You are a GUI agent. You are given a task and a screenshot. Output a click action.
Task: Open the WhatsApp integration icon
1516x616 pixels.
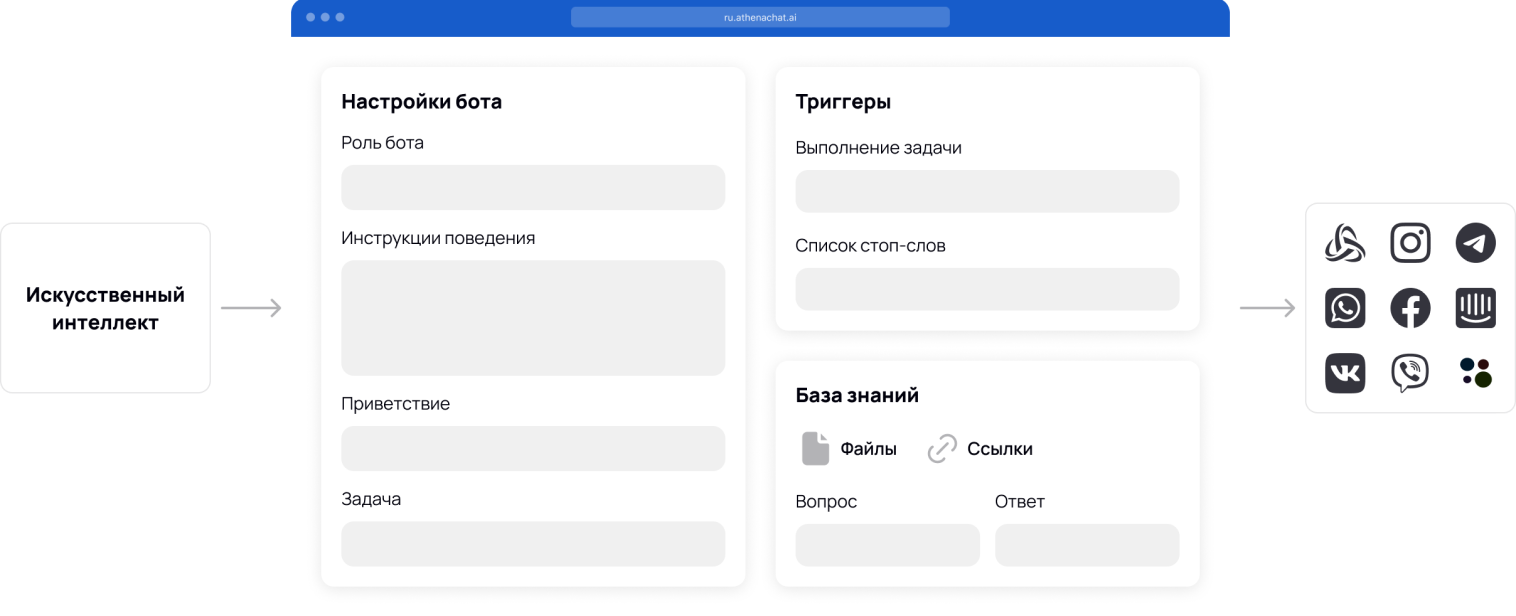tap(1345, 308)
